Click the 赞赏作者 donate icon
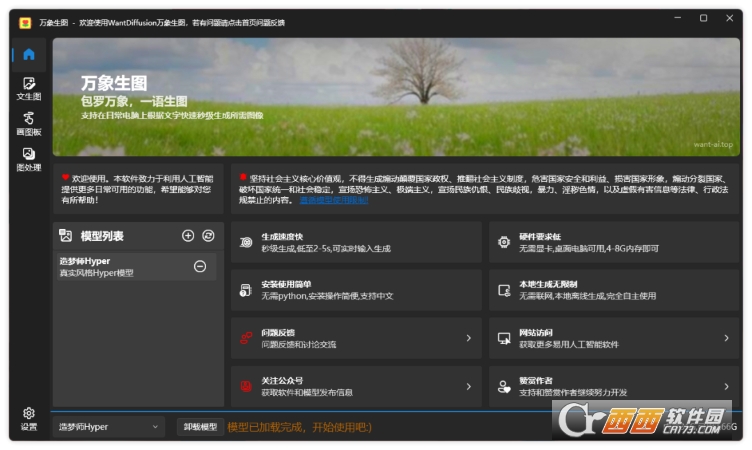The height and width of the screenshot is (450, 752). coord(505,385)
